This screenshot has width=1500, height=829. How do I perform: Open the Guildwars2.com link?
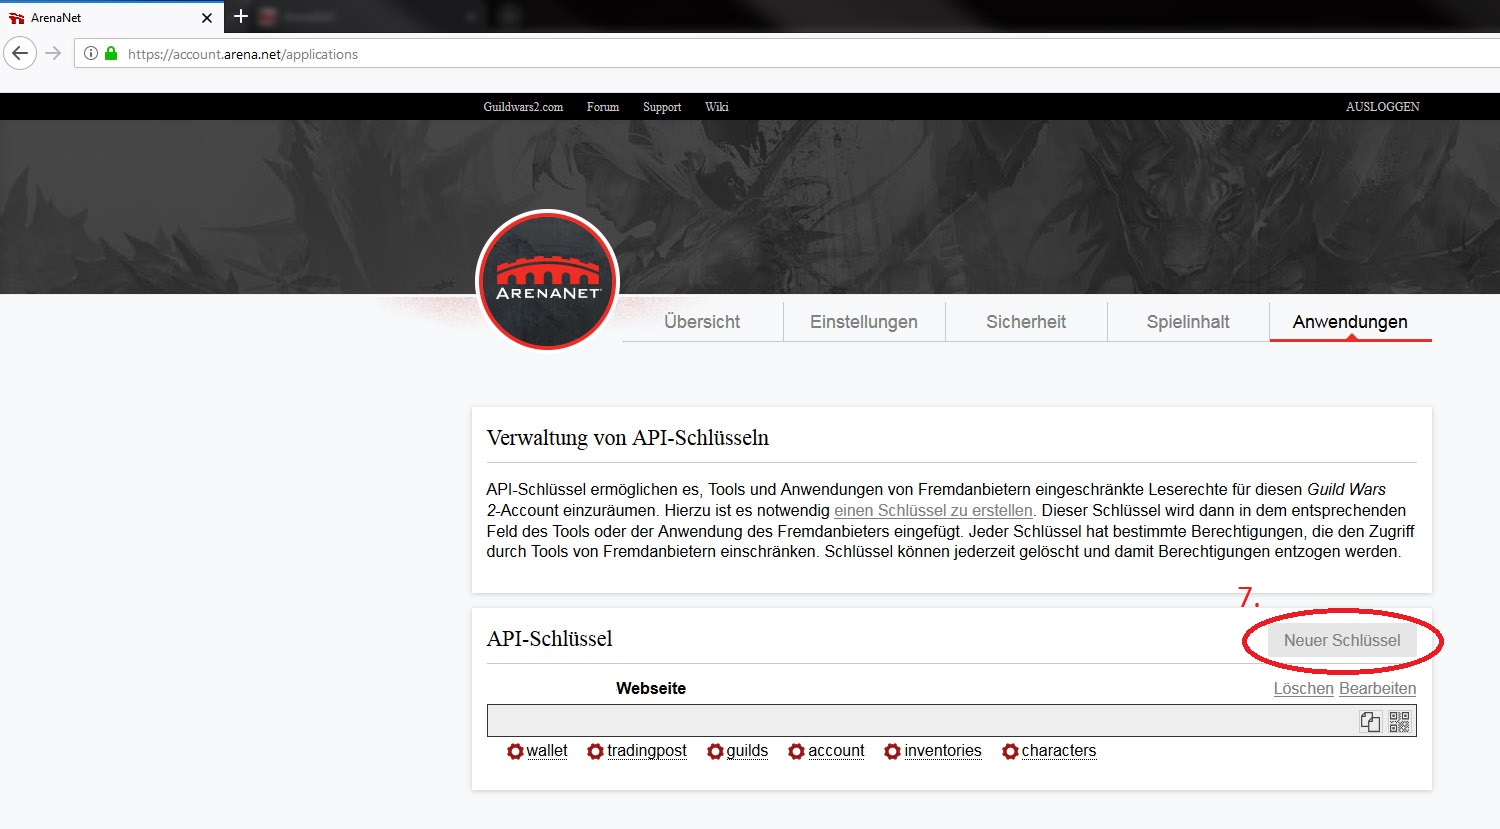click(523, 107)
